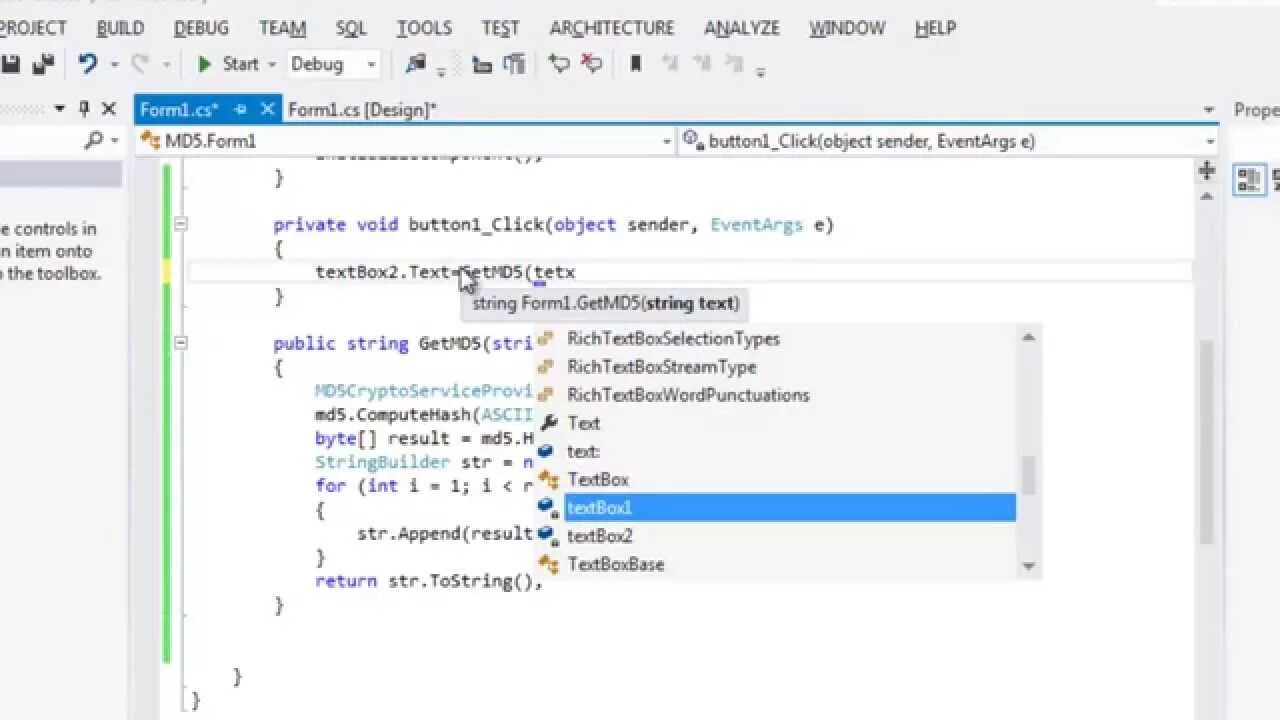The image size is (1280, 720).
Task: Click the Save All toolbar icon
Action: coord(43,64)
